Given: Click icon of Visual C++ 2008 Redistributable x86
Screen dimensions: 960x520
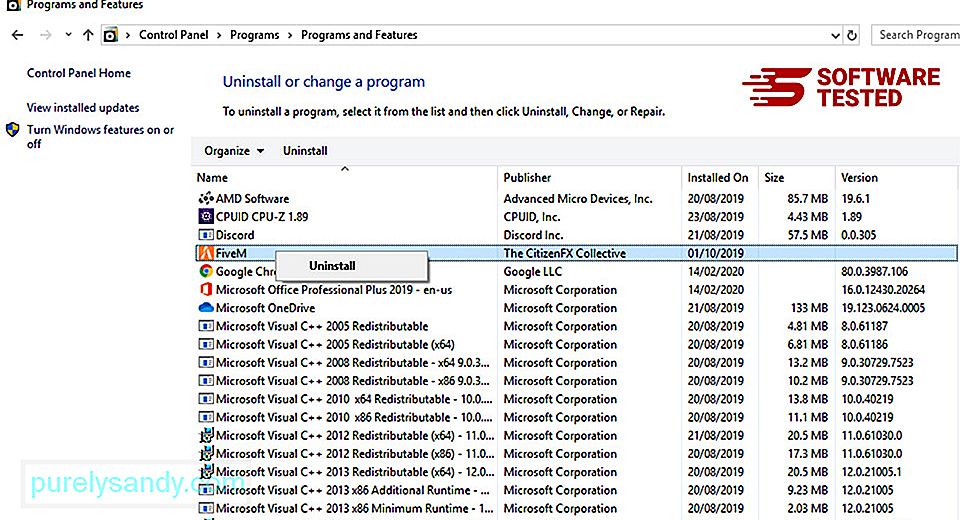Looking at the screenshot, I should click(206, 380).
